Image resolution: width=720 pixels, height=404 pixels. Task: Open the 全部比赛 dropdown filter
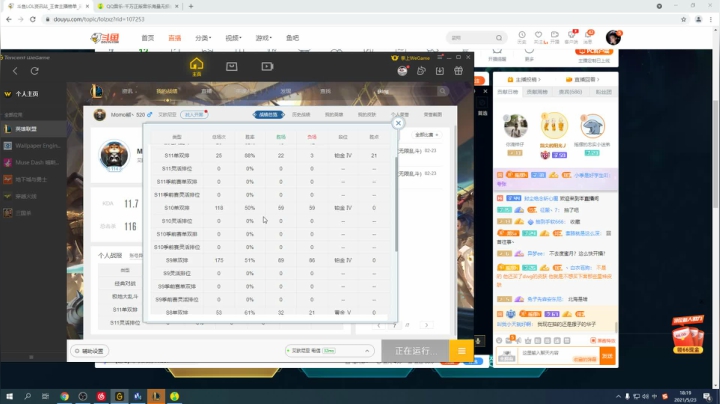(x=427, y=135)
